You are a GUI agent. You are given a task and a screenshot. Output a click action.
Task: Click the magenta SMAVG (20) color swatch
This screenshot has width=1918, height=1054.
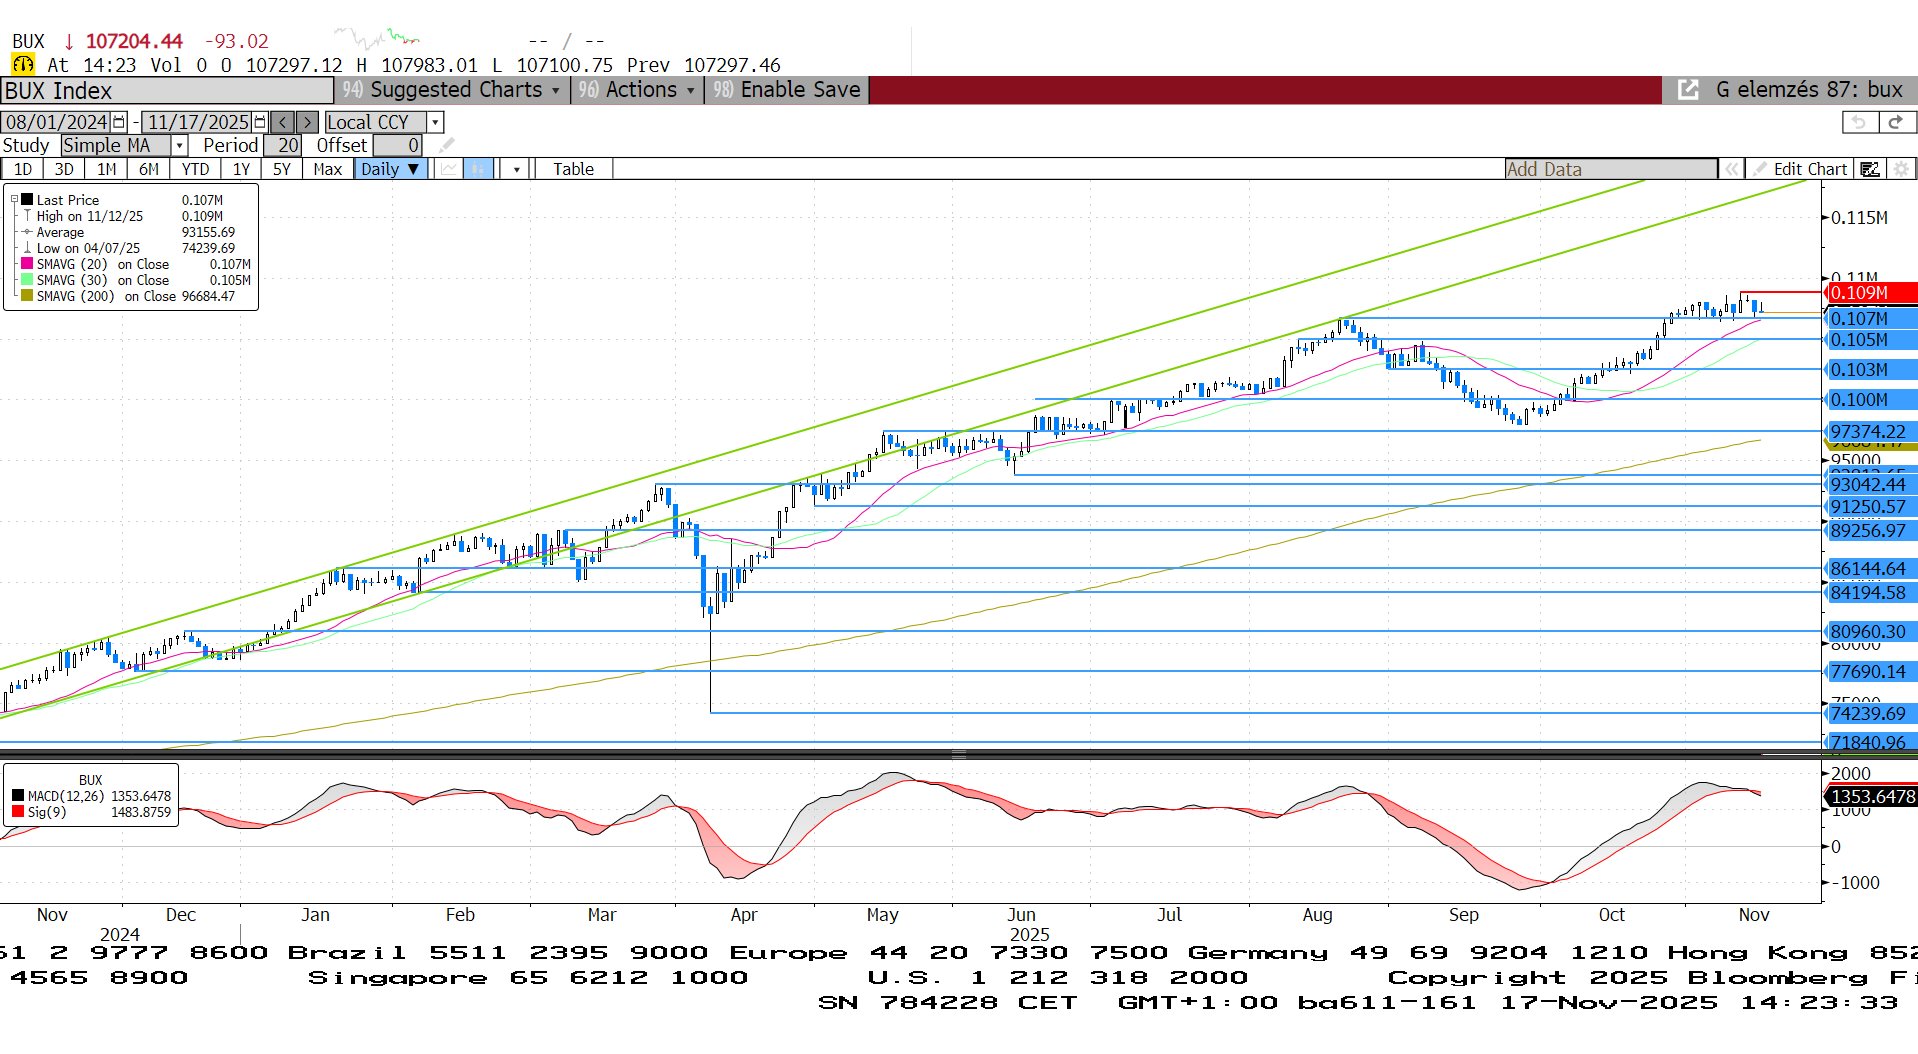pyautogui.click(x=27, y=264)
